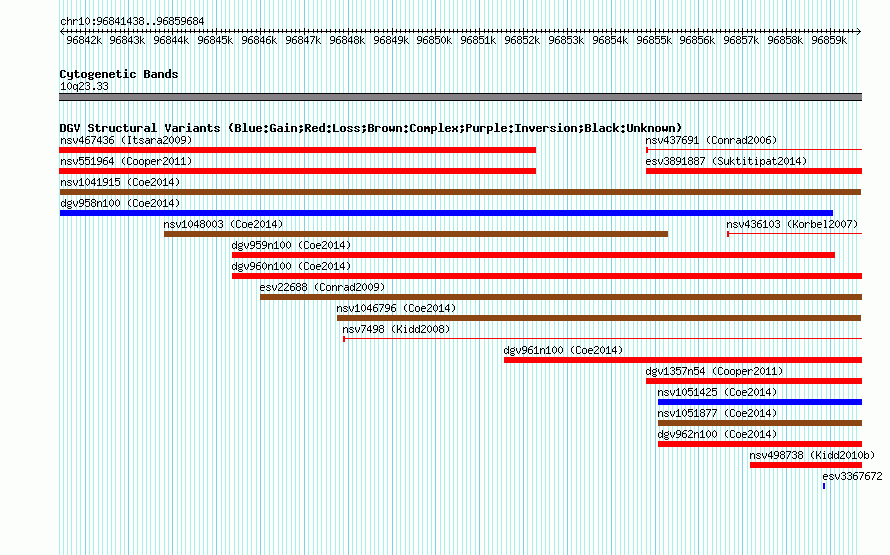Image resolution: width=890 pixels, height=555 pixels.
Task: Select the red dgv960n100 loss bar
Action: pos(547,276)
